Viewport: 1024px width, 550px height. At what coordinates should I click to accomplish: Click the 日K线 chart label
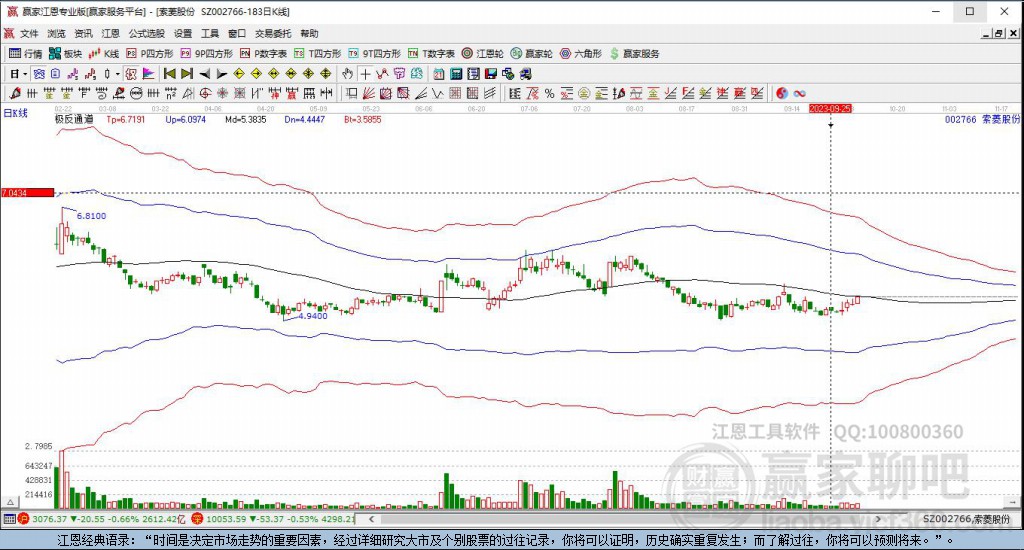click(x=16, y=113)
